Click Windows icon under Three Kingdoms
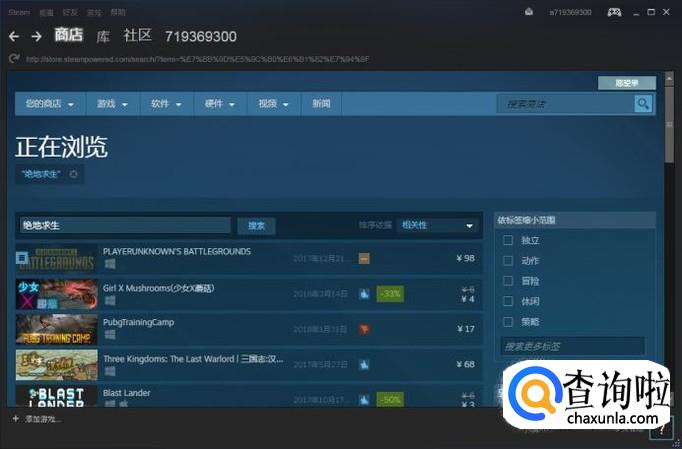Screen dimensions: 682x449 pyautogui.click(x=110, y=371)
